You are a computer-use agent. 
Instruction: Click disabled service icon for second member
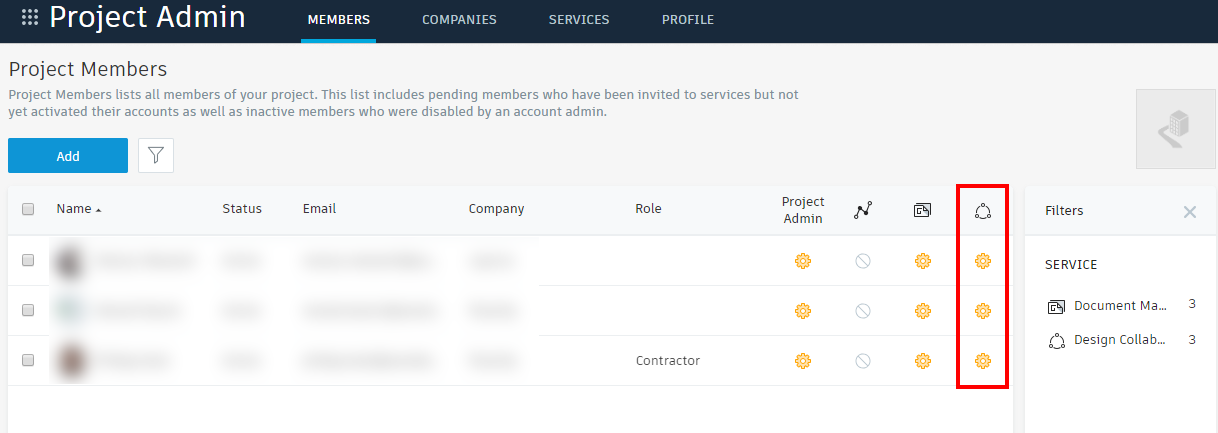(862, 311)
